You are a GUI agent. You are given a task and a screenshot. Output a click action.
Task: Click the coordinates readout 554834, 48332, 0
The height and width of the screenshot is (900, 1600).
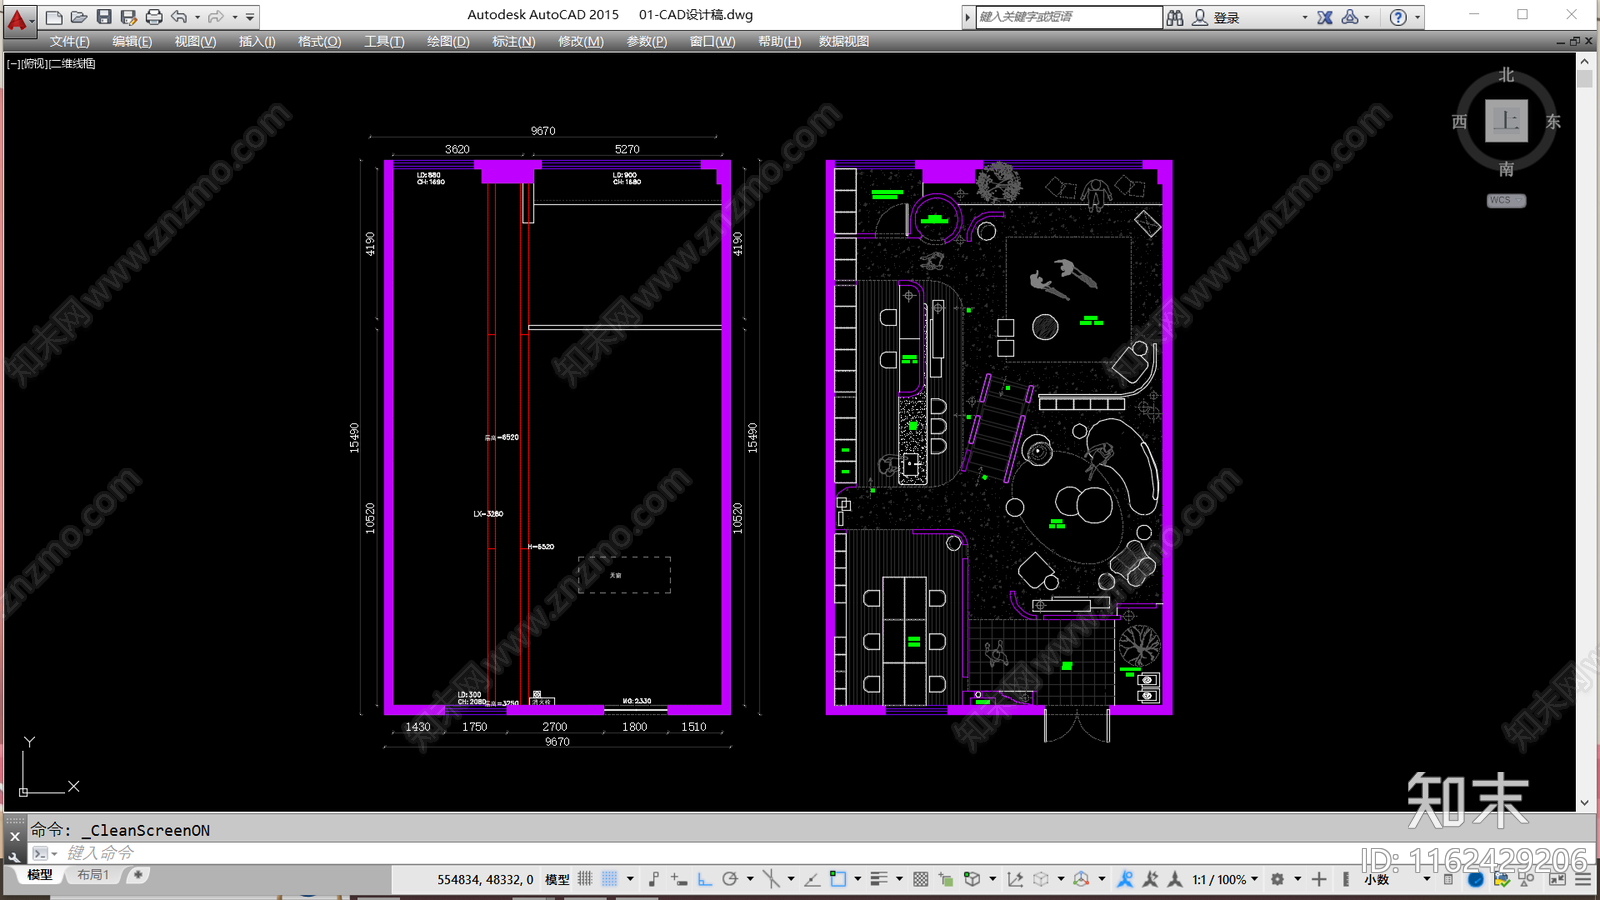(x=485, y=880)
